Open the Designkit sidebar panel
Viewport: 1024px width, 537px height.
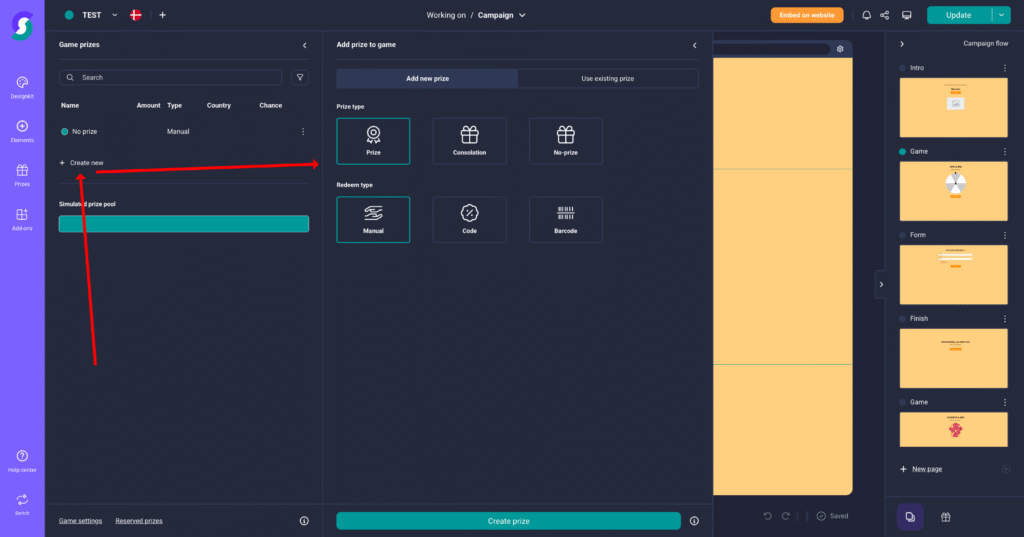(22, 86)
